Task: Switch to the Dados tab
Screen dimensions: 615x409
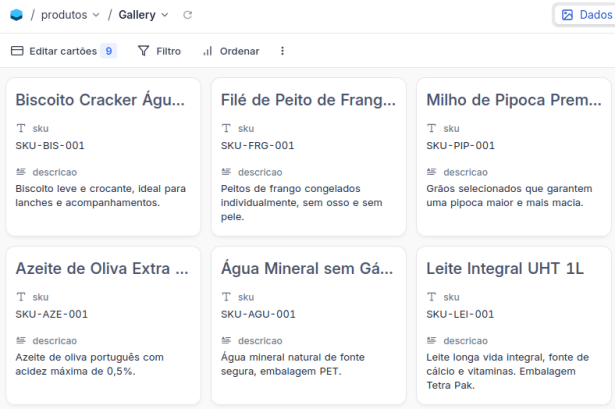Action: pos(586,15)
